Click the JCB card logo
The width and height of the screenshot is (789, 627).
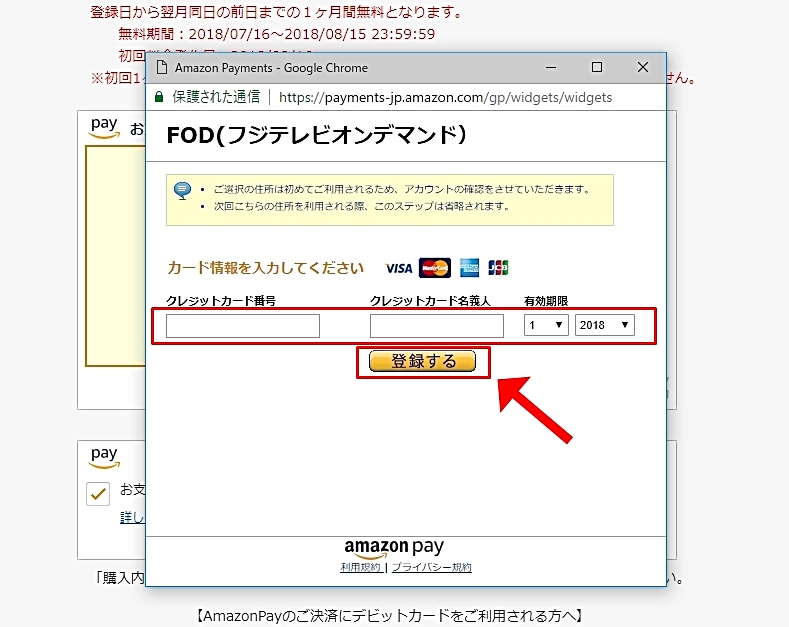click(498, 268)
